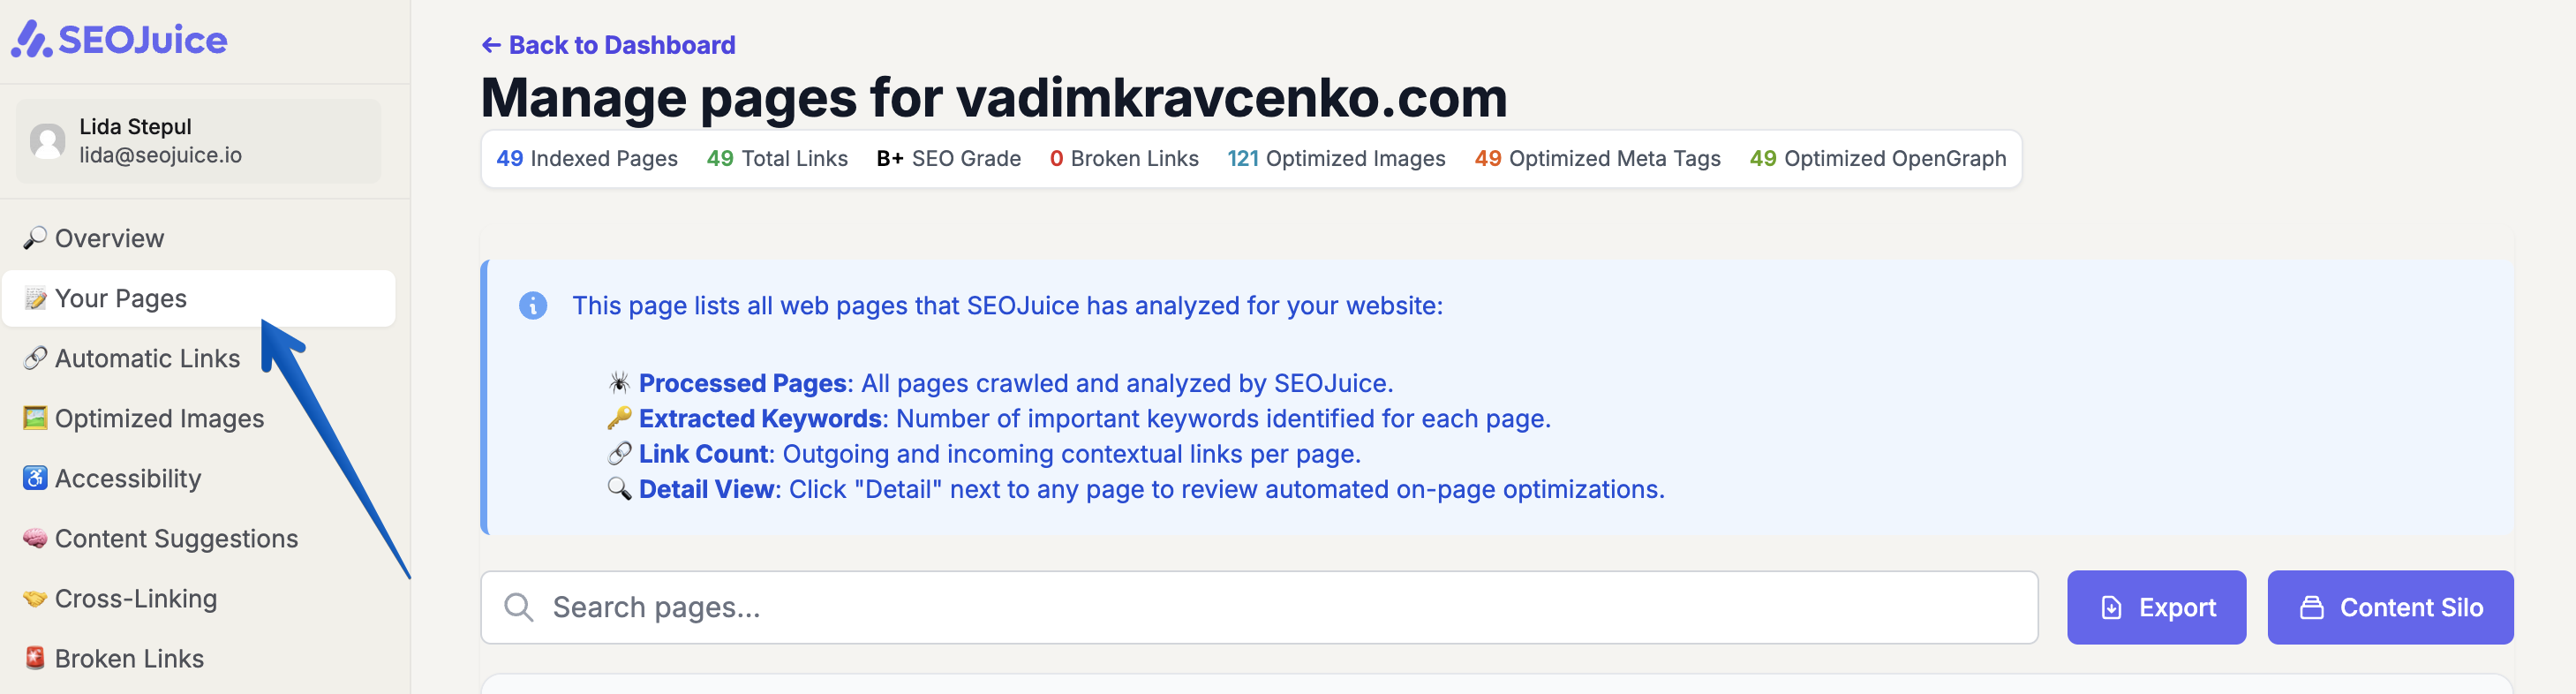Select the Your Pages menu entry
Image resolution: width=2576 pixels, height=694 pixels.
coord(120,297)
